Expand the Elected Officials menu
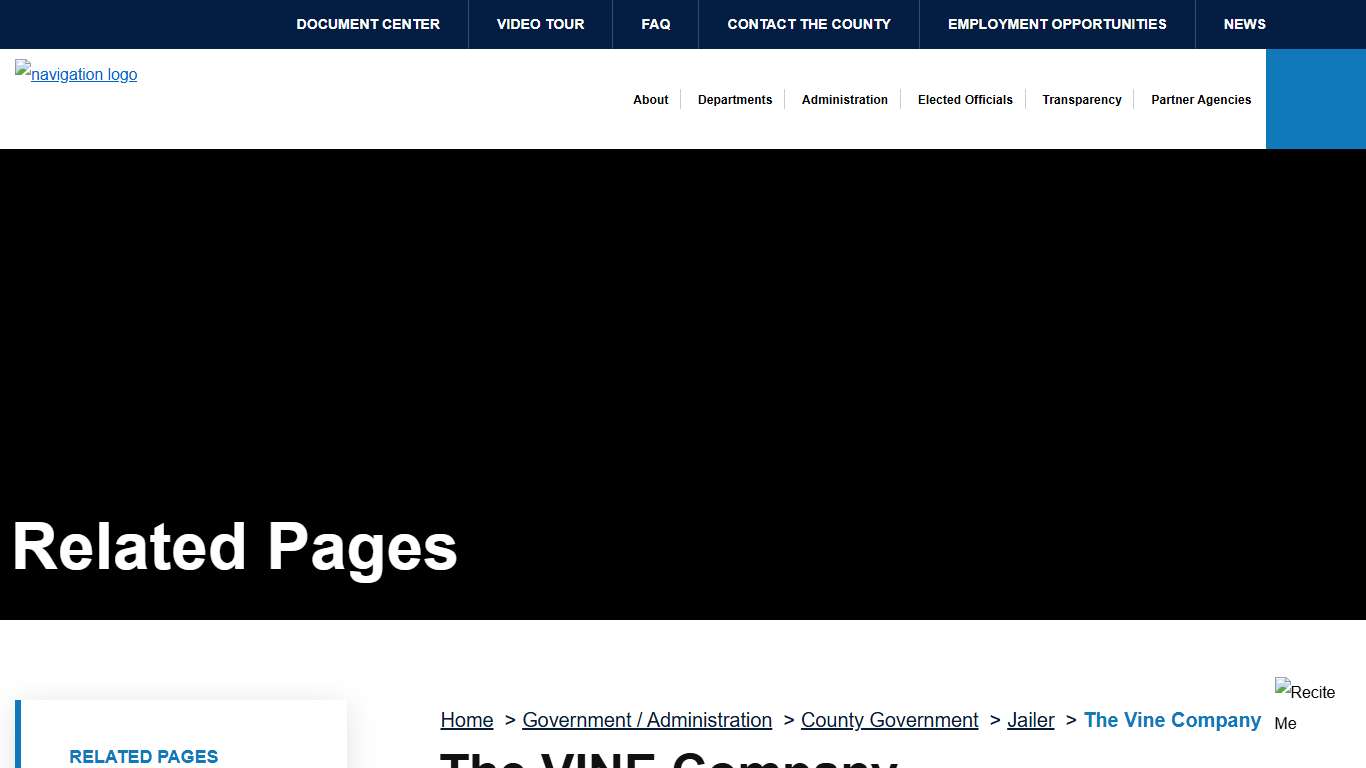The height and width of the screenshot is (768, 1366). pos(965,100)
